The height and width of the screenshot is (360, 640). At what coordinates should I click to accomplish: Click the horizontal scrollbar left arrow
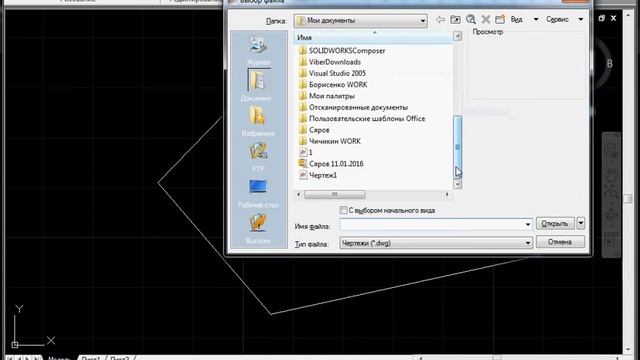click(x=299, y=194)
